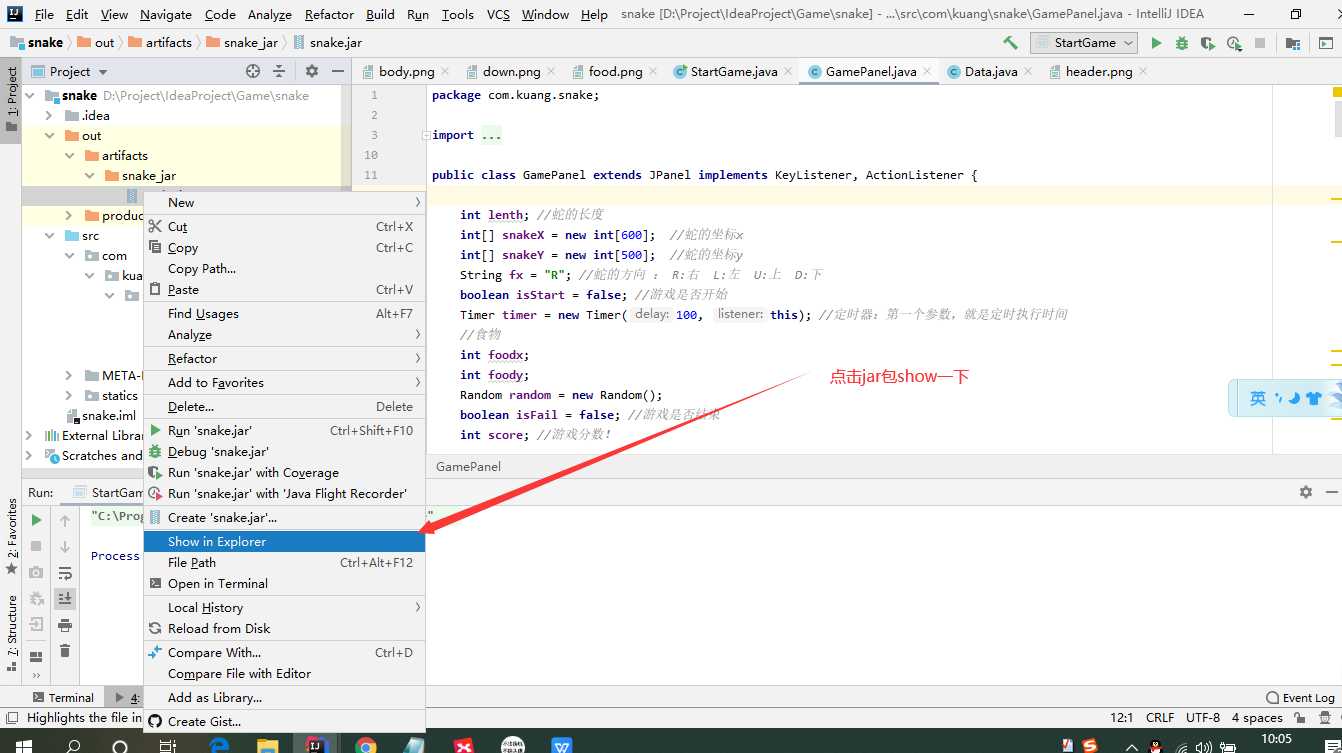
Task: Open 'New' submenu in context menu
Action: [x=284, y=202]
